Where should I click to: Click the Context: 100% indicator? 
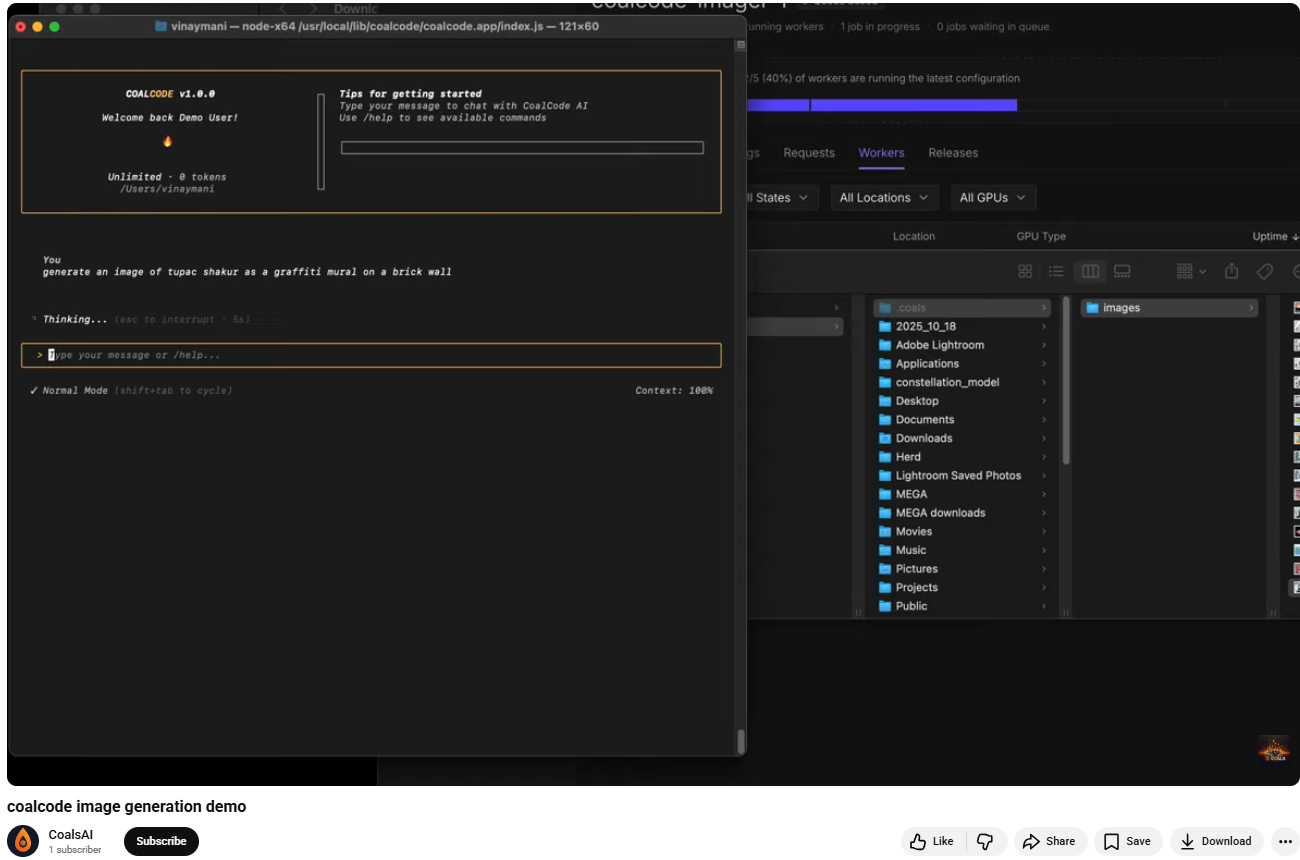point(674,391)
